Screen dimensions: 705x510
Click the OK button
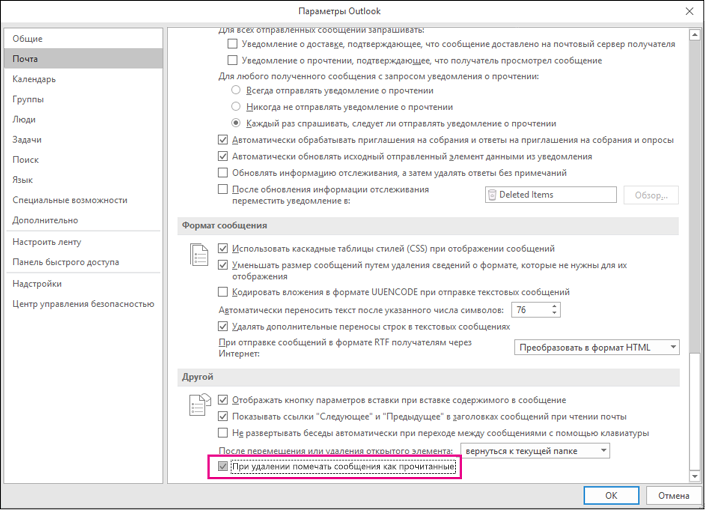(611, 496)
